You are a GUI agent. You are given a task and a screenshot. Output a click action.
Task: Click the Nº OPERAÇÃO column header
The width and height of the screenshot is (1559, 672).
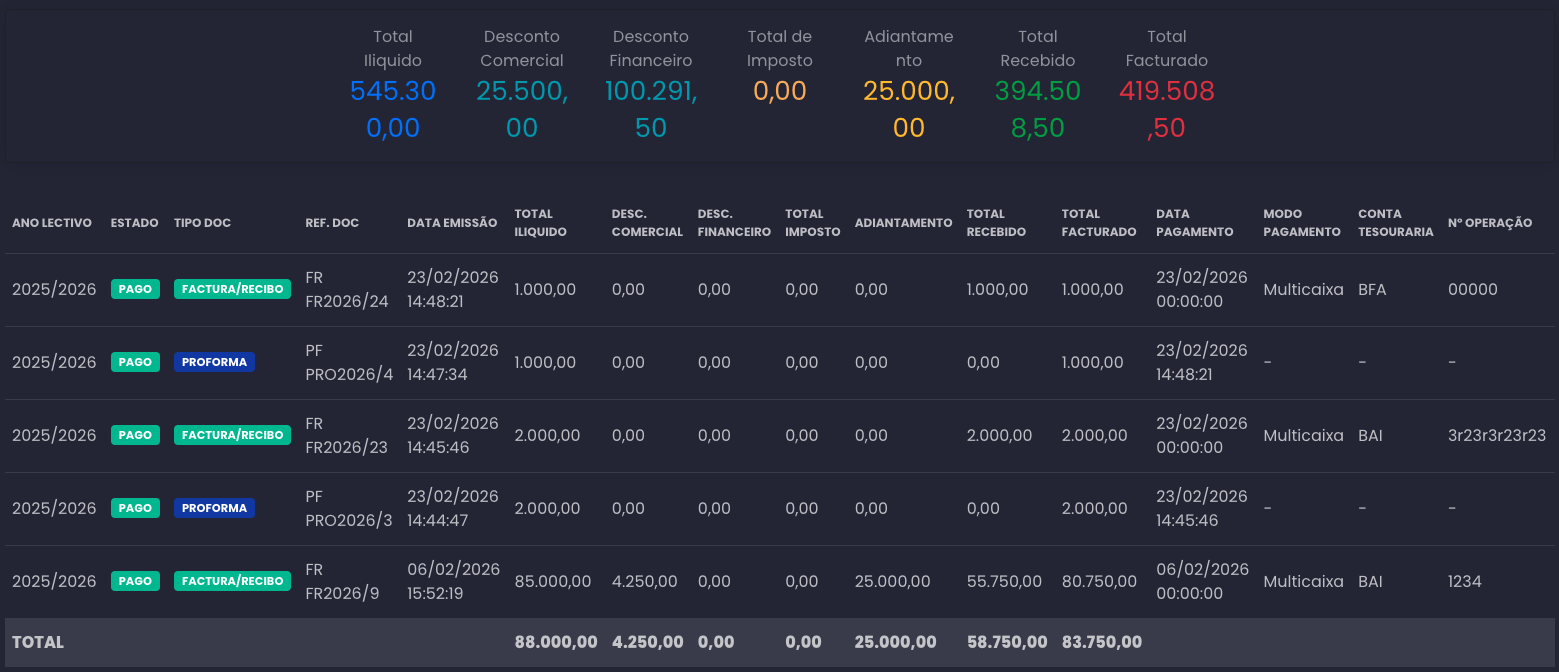coord(1490,223)
